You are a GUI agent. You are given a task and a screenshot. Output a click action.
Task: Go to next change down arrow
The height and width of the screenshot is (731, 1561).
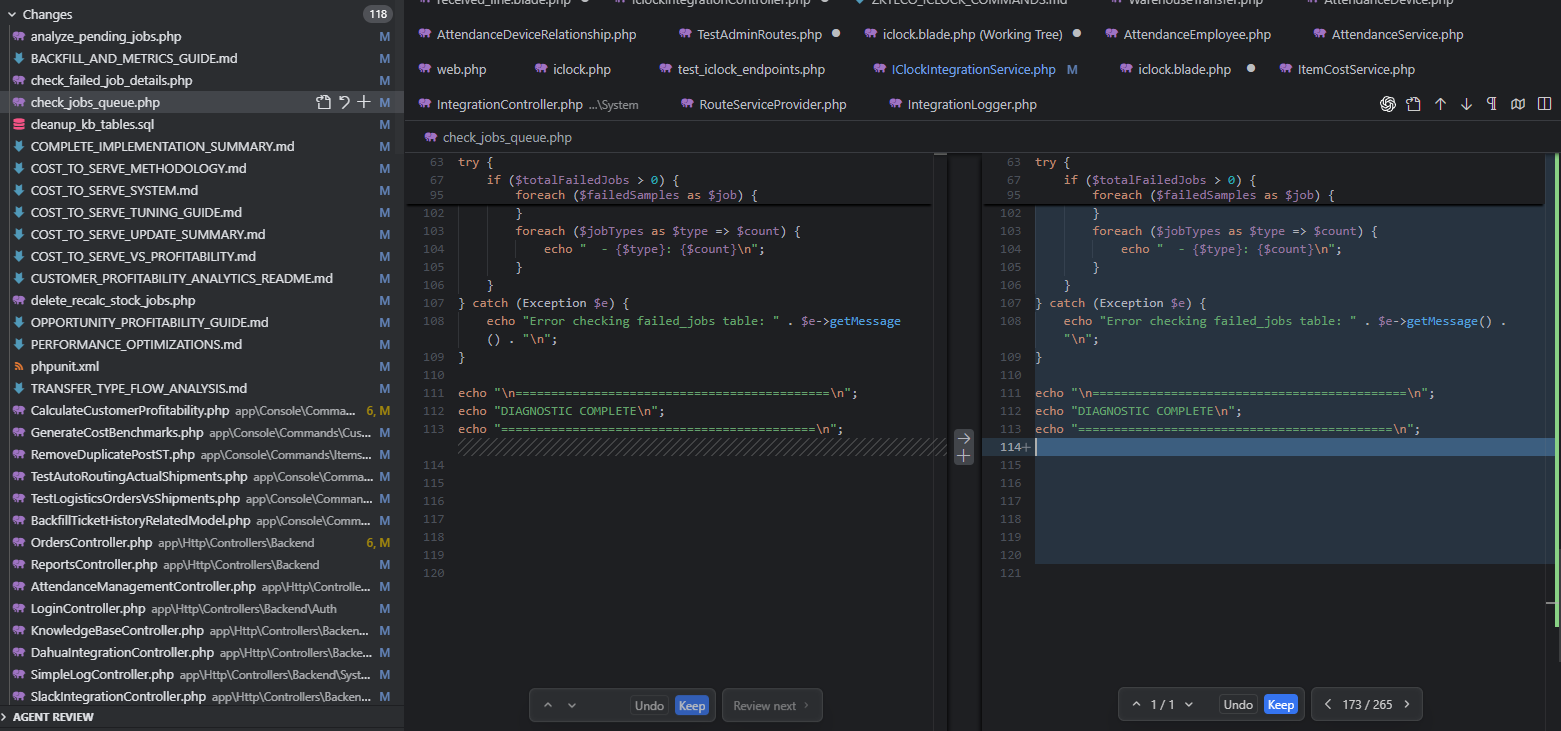(1466, 104)
